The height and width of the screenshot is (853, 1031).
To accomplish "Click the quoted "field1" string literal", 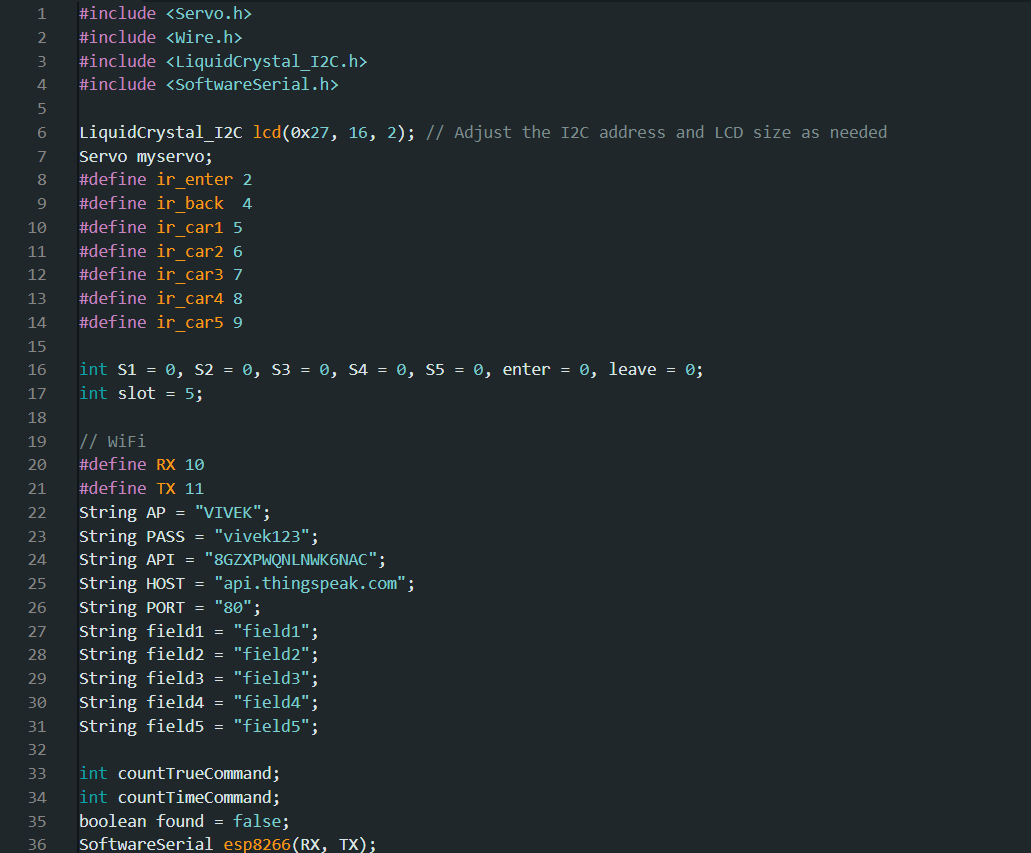I will (x=272, y=631).
